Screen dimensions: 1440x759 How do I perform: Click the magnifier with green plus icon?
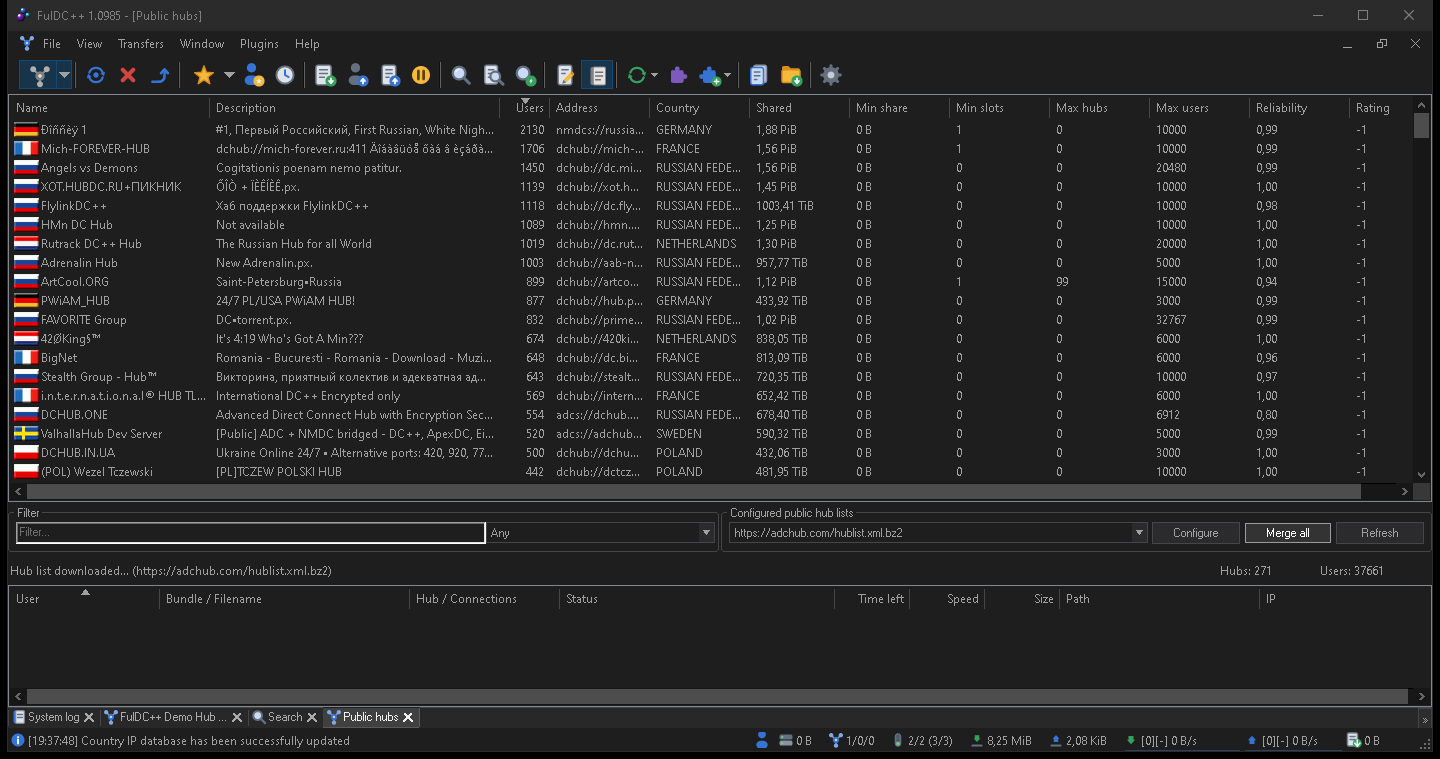click(x=525, y=75)
